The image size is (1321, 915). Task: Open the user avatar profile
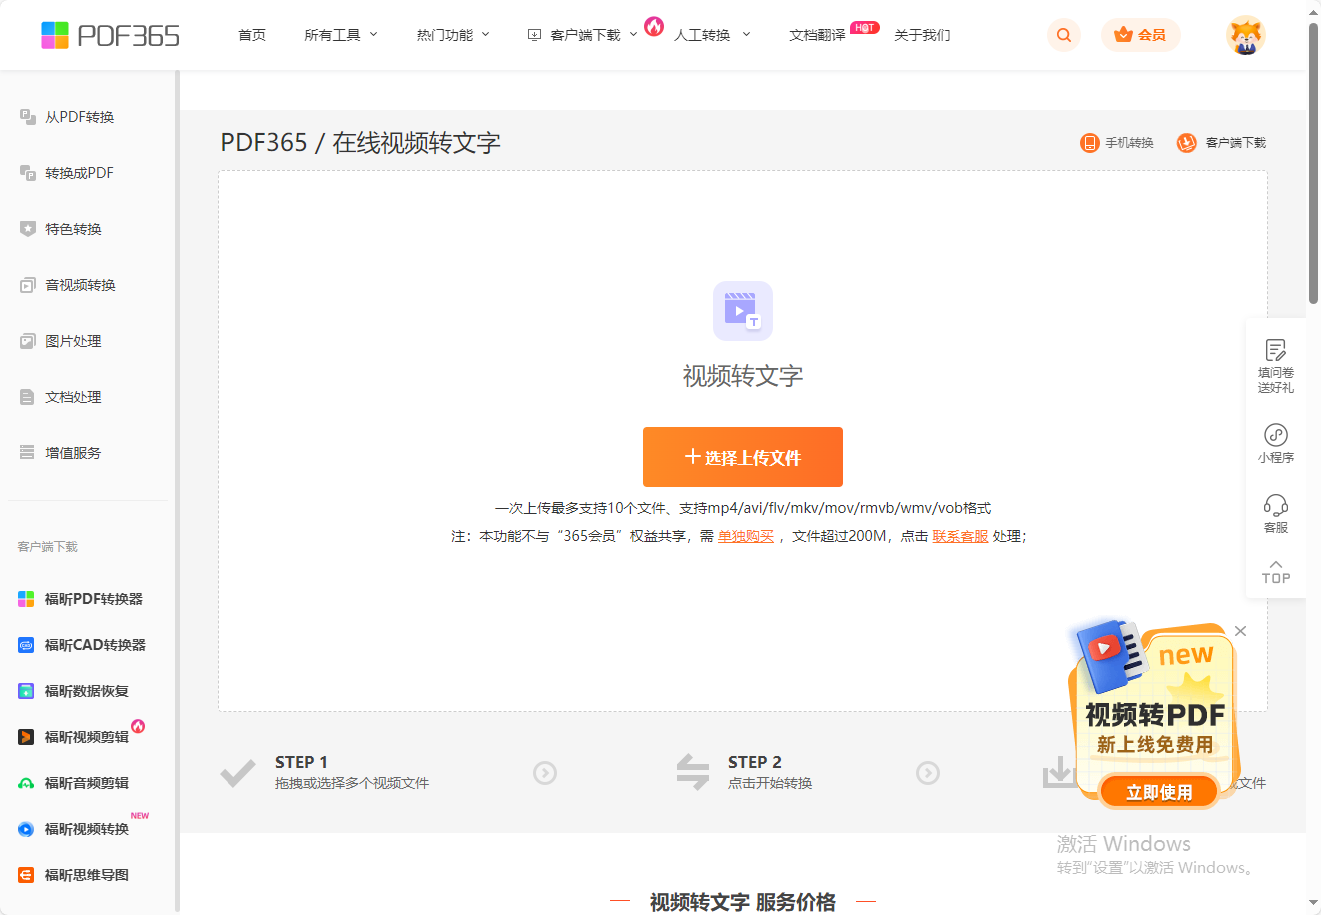pyautogui.click(x=1245, y=35)
